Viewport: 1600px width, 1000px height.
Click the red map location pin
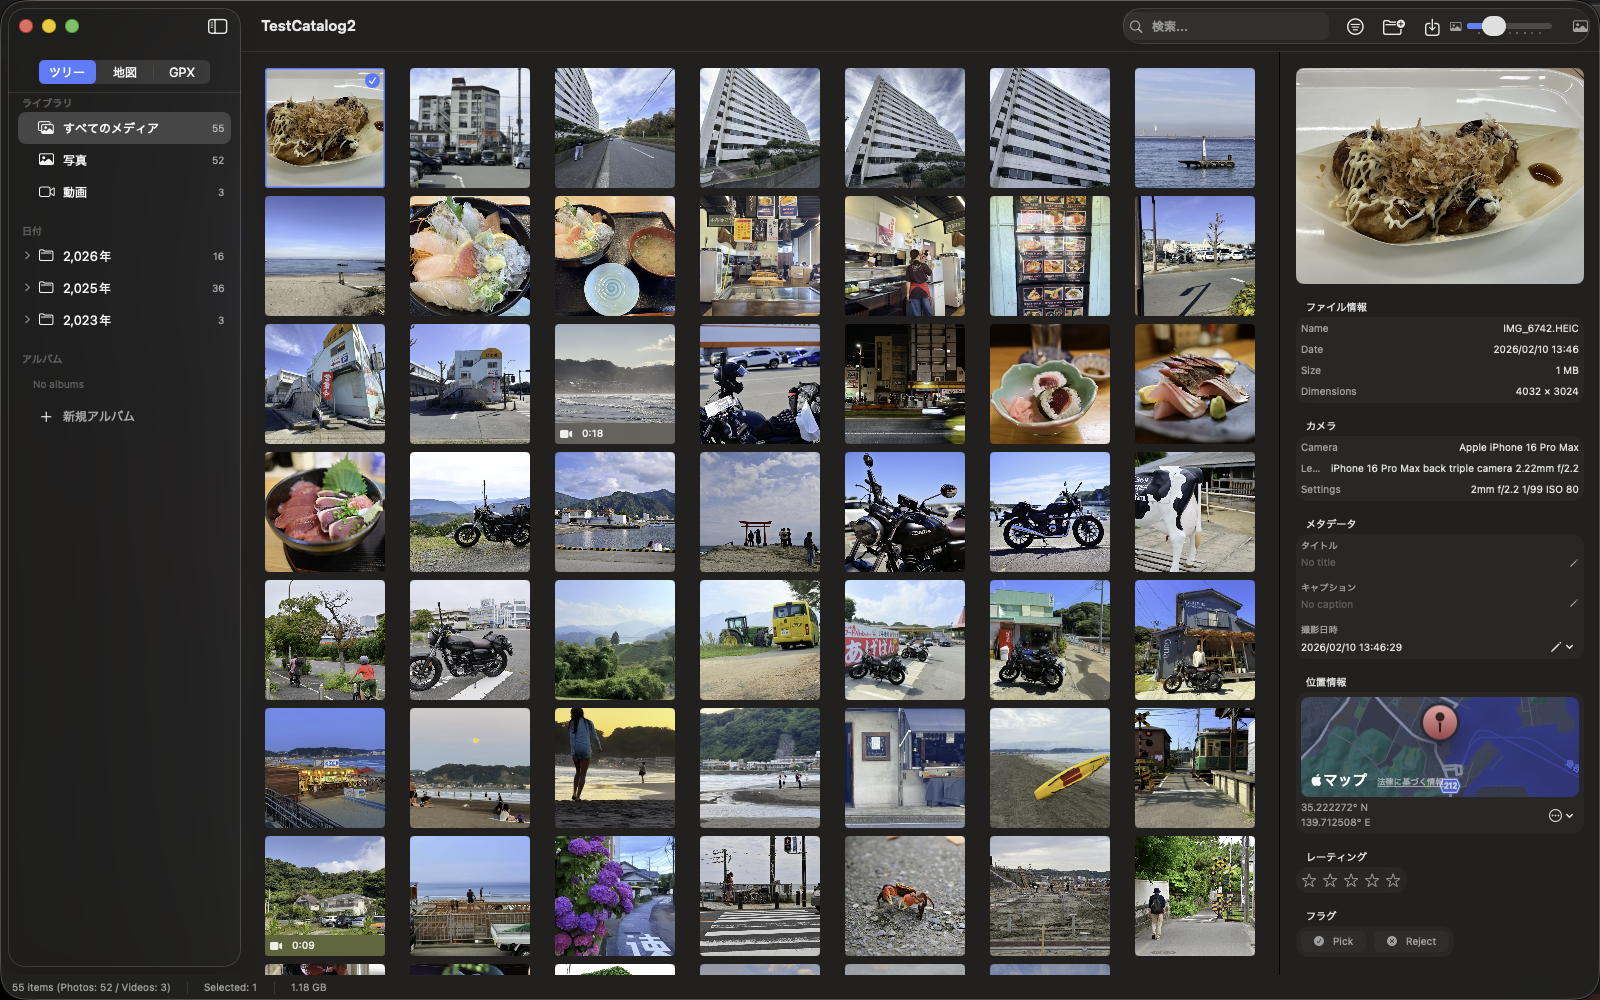[x=1439, y=720]
